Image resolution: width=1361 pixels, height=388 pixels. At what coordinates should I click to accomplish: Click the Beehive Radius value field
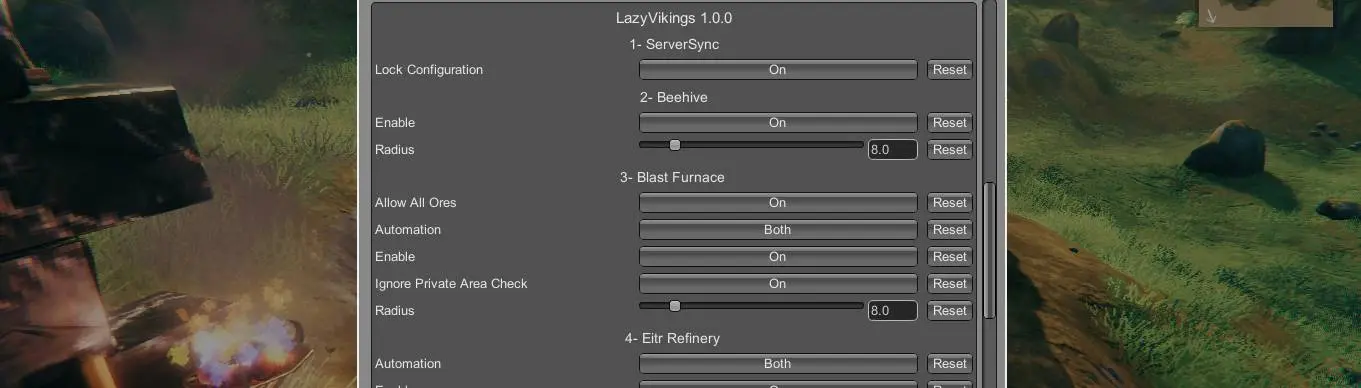pyautogui.click(x=892, y=150)
